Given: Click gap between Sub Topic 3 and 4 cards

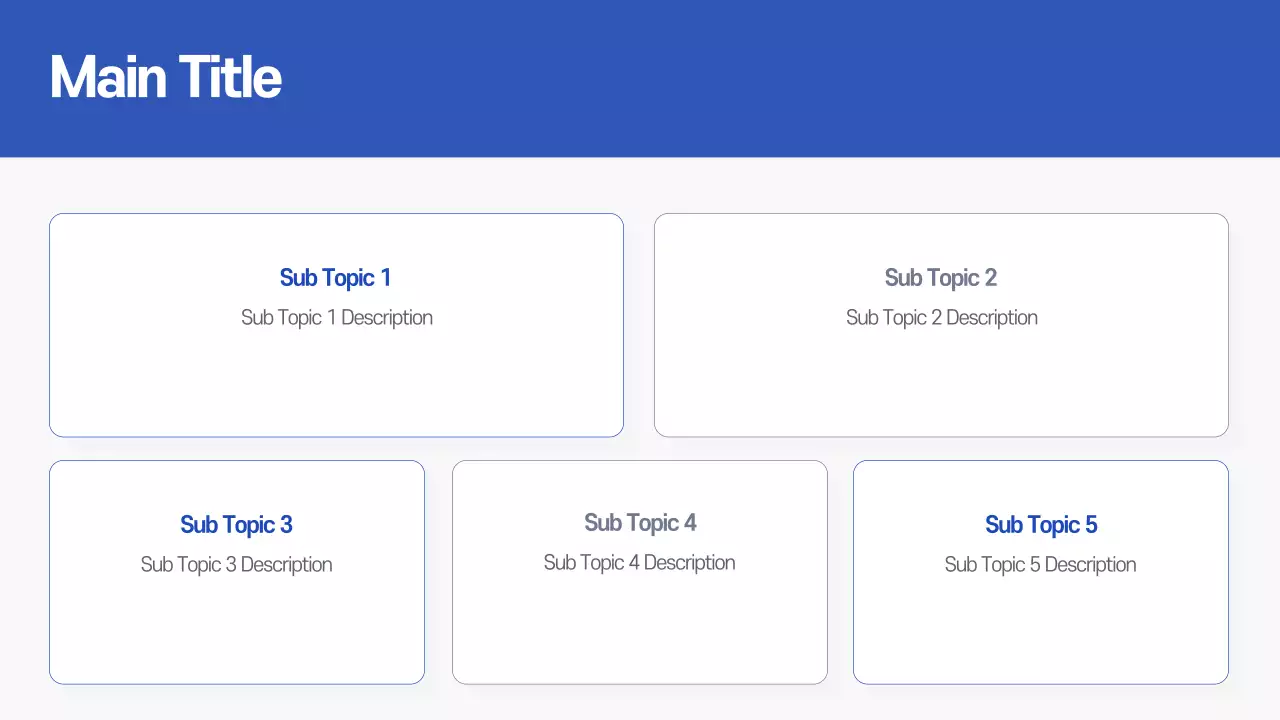Looking at the screenshot, I should [x=438, y=572].
